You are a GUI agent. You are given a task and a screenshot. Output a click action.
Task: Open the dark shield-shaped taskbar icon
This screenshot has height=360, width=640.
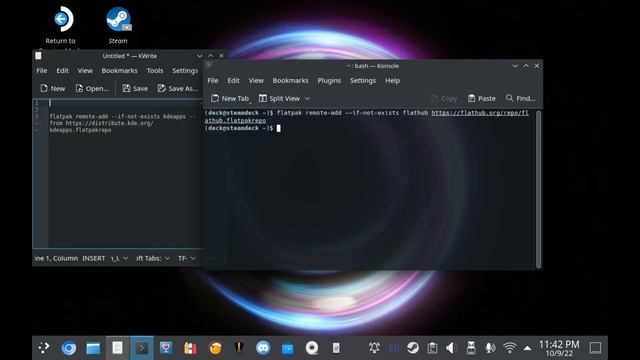pos(239,348)
